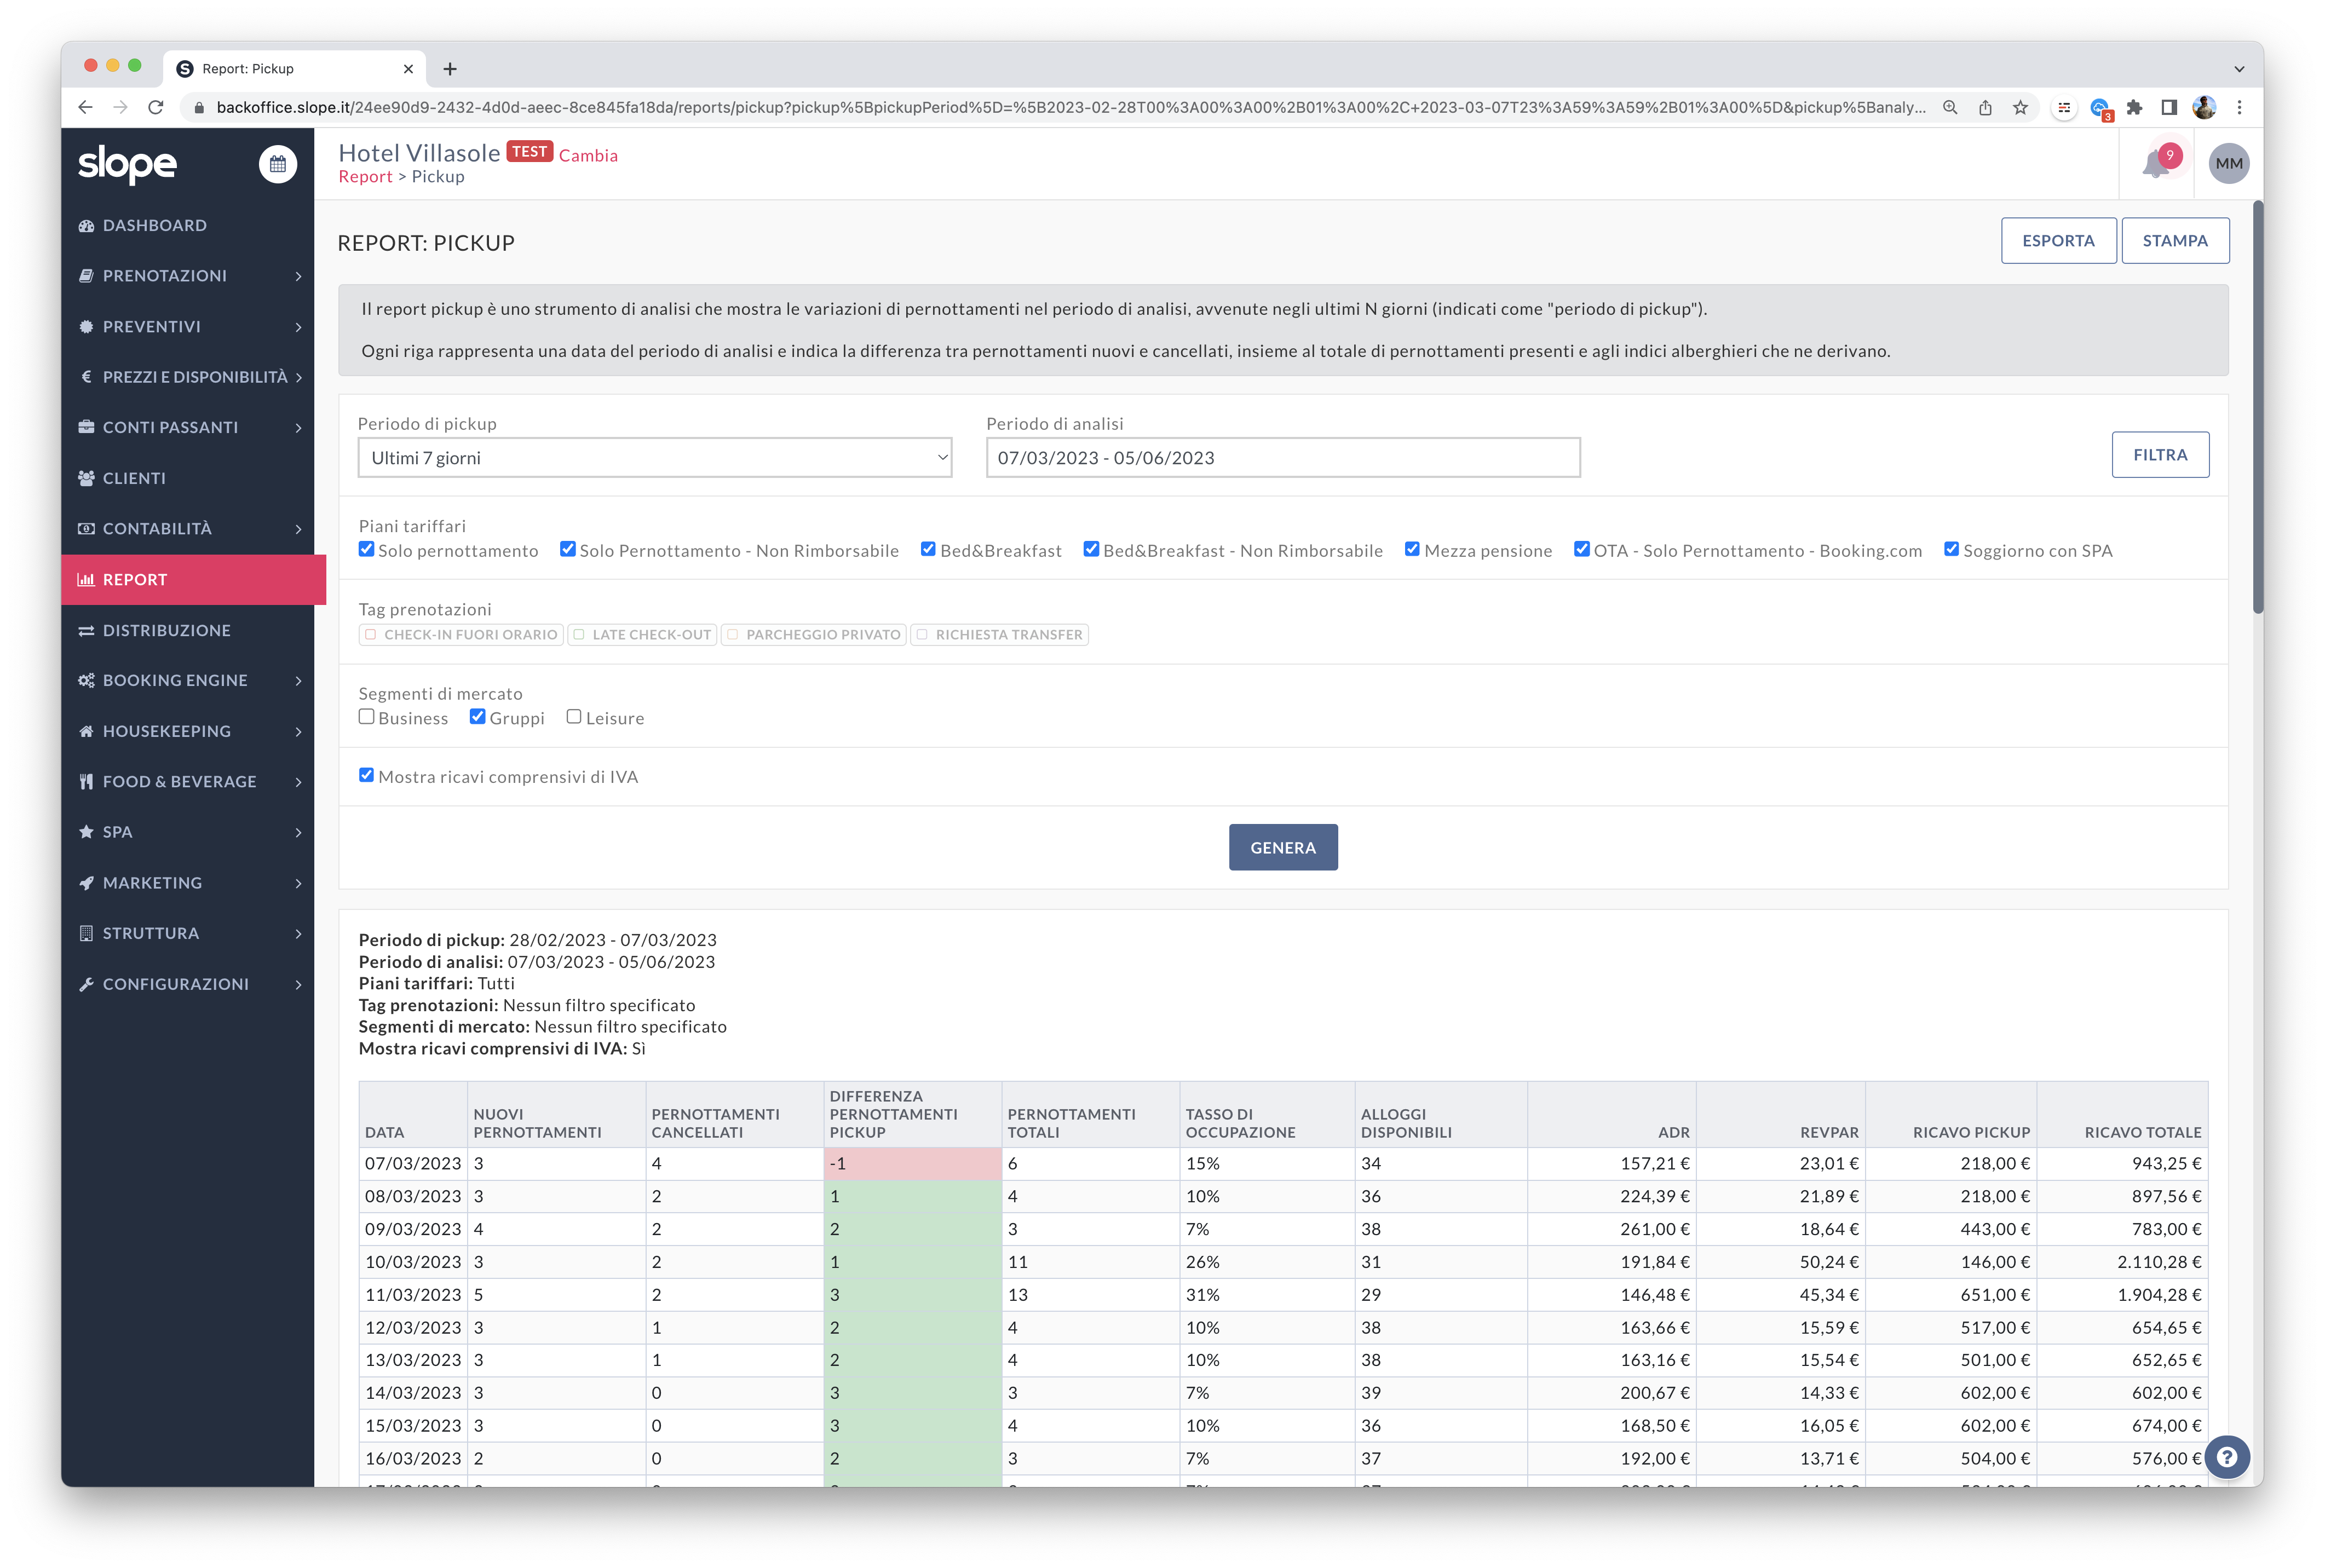
Task: Click the STAMPA button
Action: (2174, 241)
